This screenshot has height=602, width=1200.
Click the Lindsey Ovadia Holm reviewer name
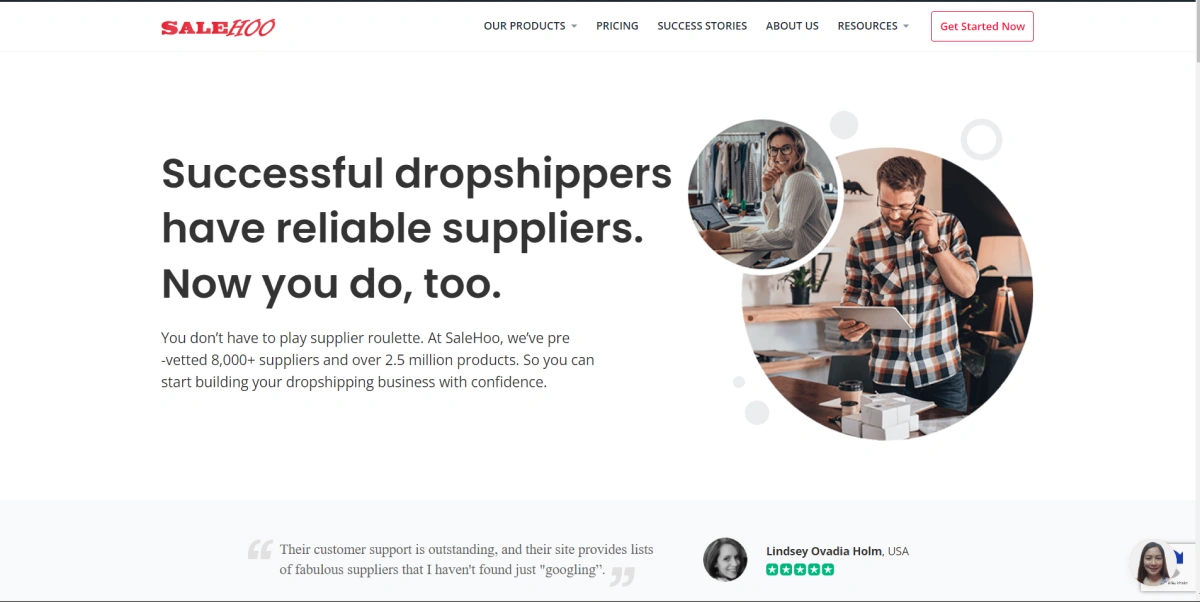(825, 551)
